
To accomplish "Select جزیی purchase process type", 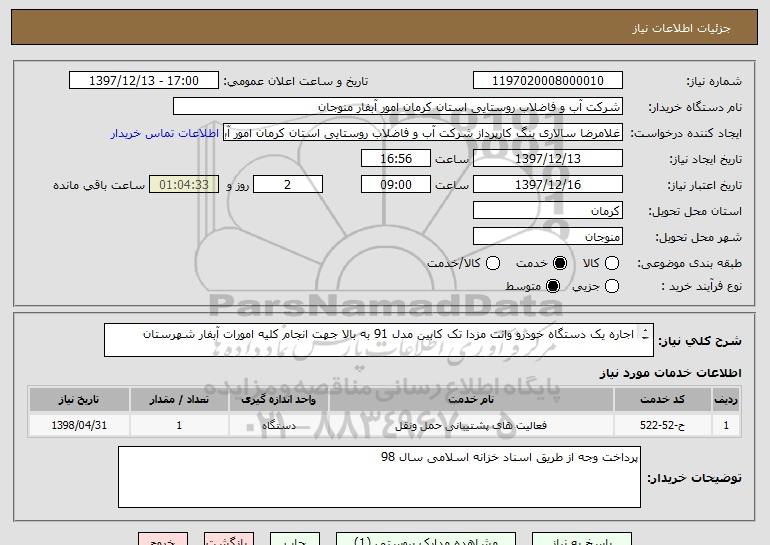I will point(613,287).
